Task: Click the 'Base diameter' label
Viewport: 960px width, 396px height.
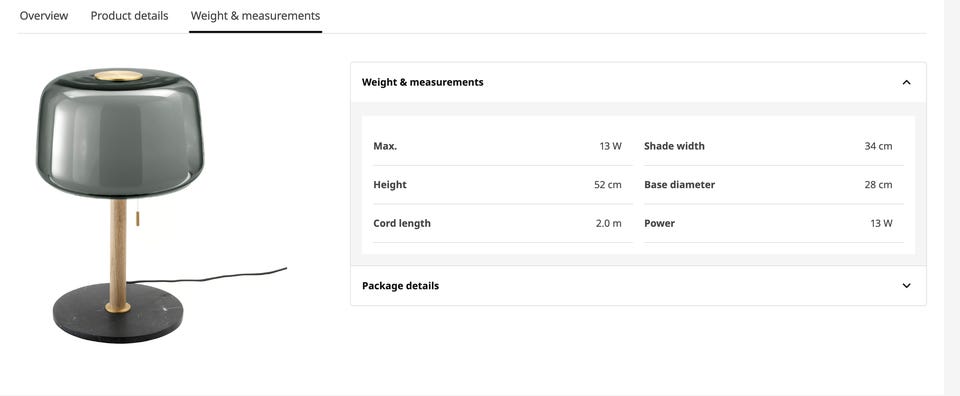Action: tap(680, 185)
